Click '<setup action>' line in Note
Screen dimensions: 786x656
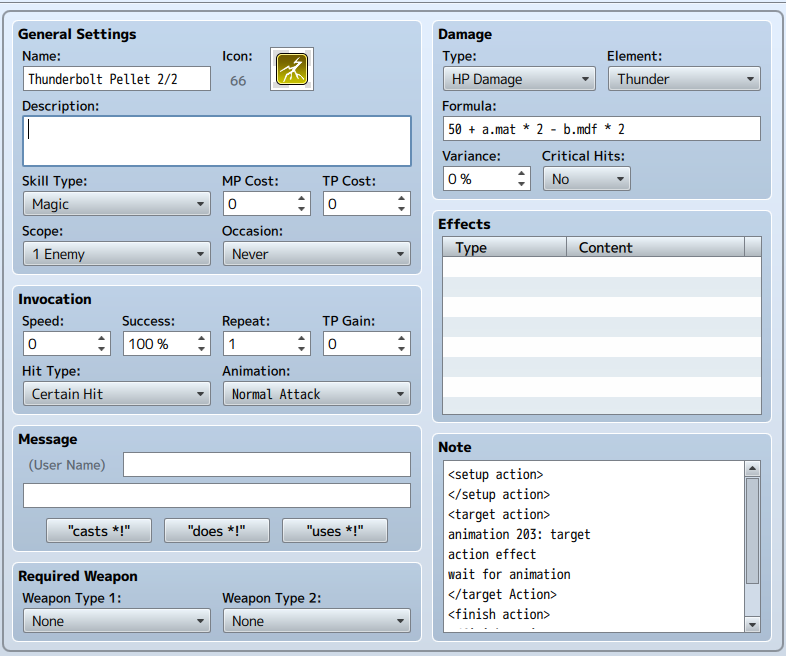(495, 475)
